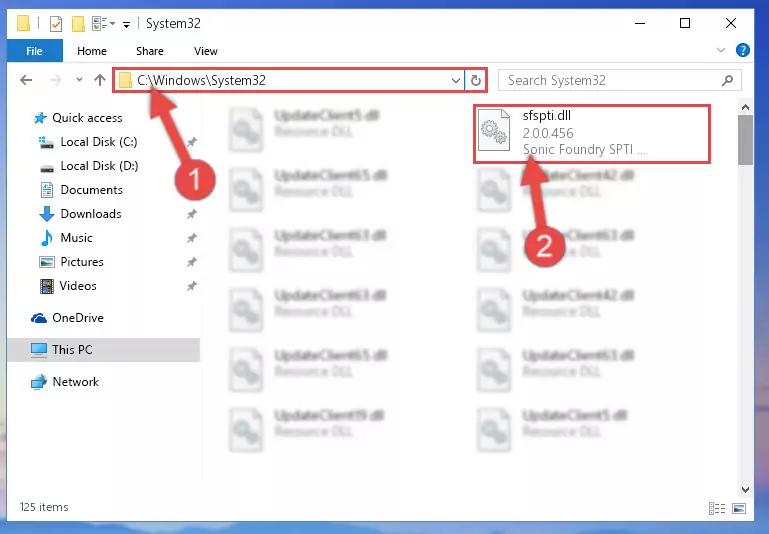Open the recent locations dropdown arrow
Image resolution: width=769 pixels, height=534 pixels.
coord(79,80)
